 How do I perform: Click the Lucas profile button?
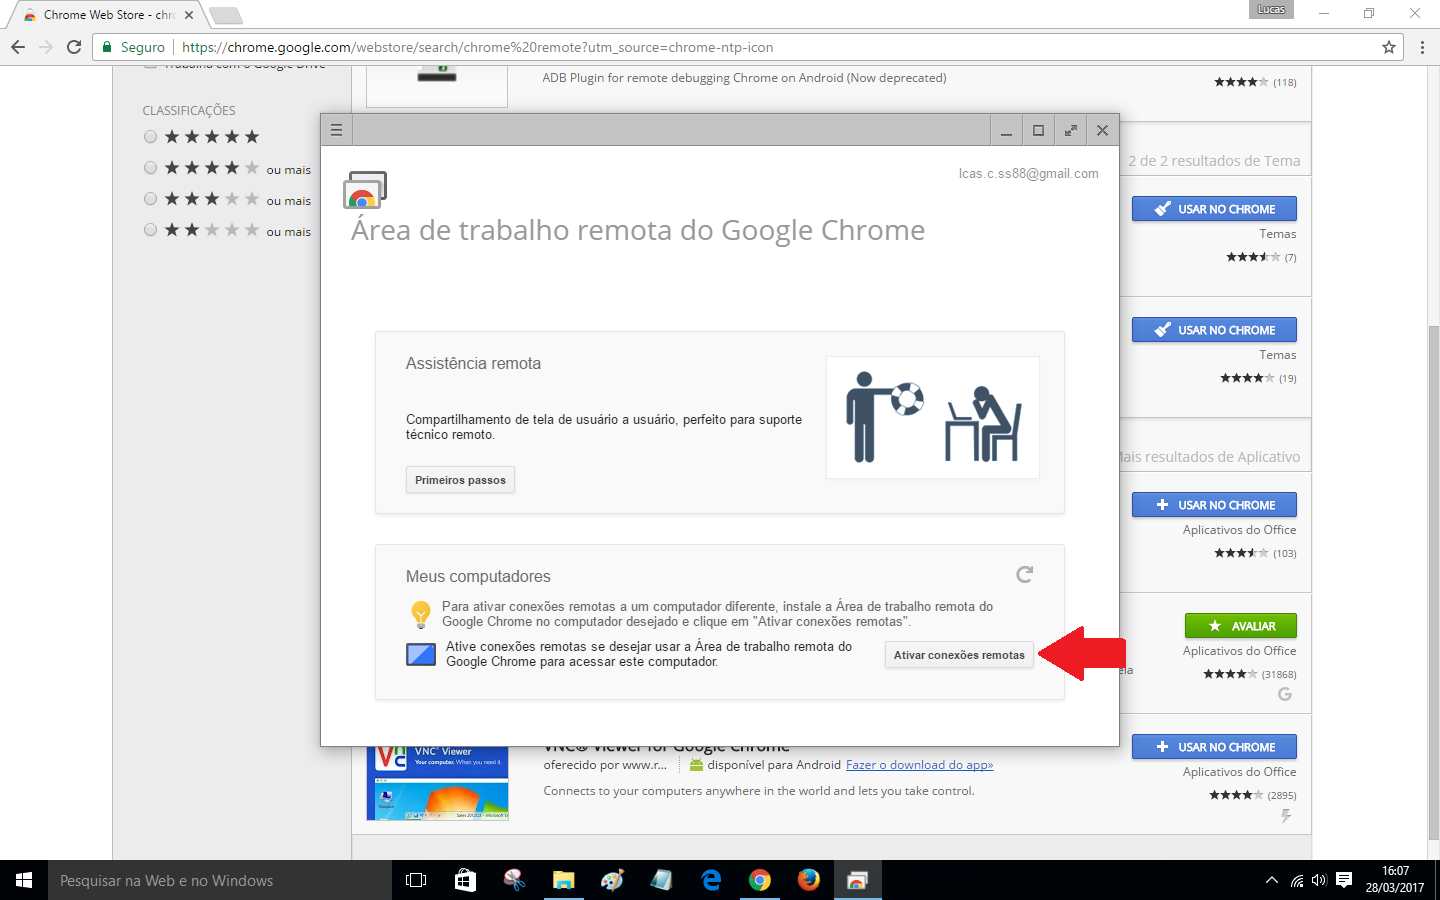(x=1271, y=9)
